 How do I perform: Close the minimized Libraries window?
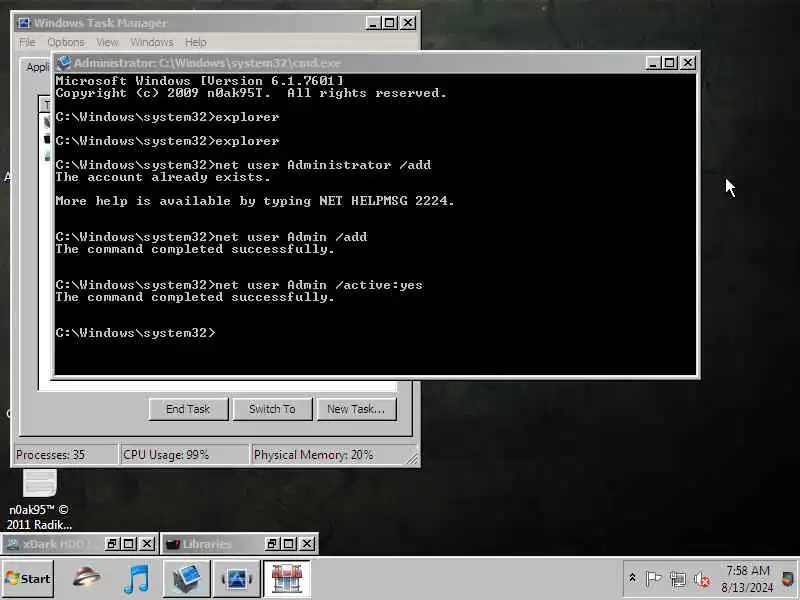[307, 544]
